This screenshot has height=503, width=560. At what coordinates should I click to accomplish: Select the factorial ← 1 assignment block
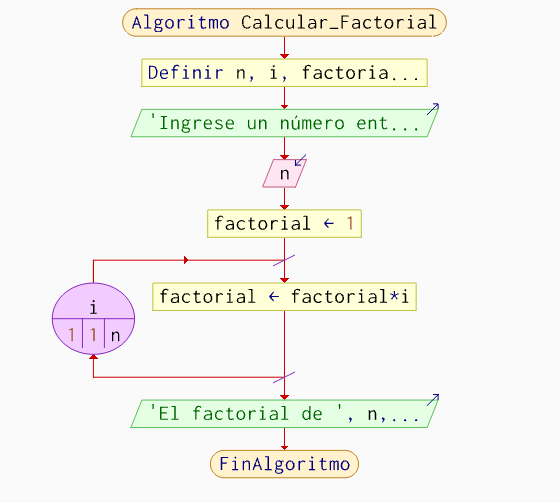tap(284, 224)
